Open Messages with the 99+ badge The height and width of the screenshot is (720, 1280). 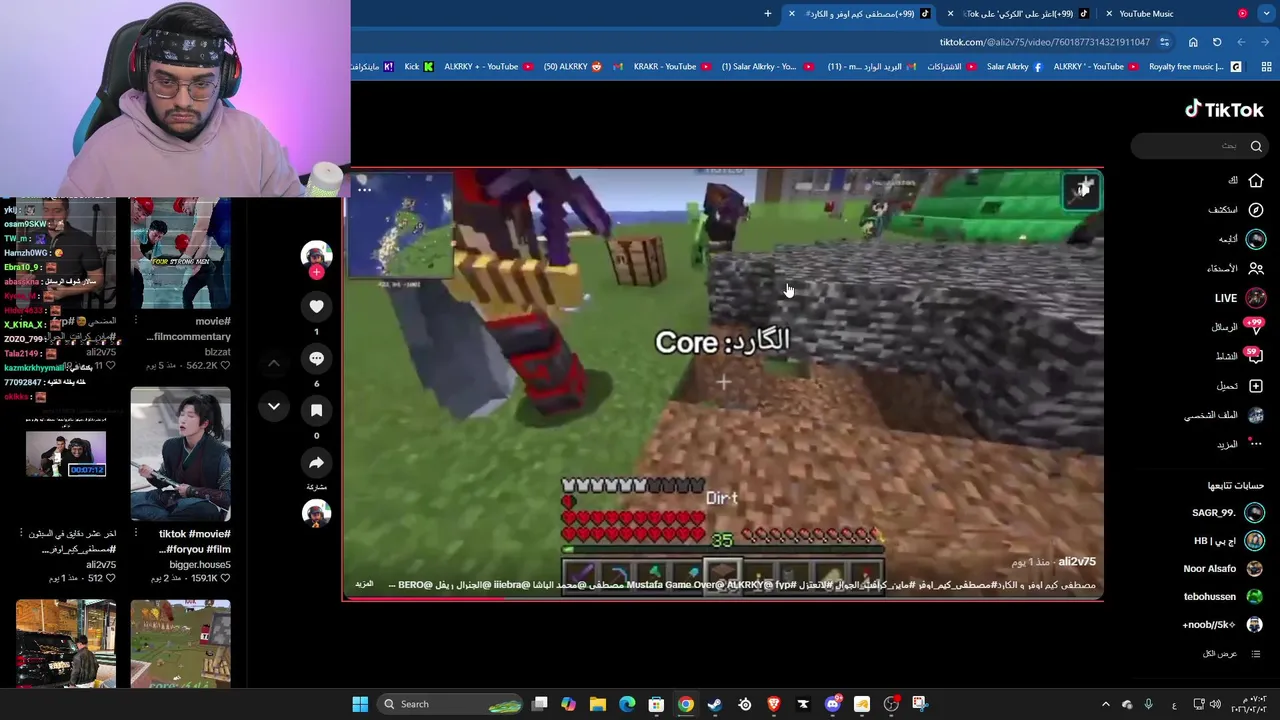(1237, 327)
